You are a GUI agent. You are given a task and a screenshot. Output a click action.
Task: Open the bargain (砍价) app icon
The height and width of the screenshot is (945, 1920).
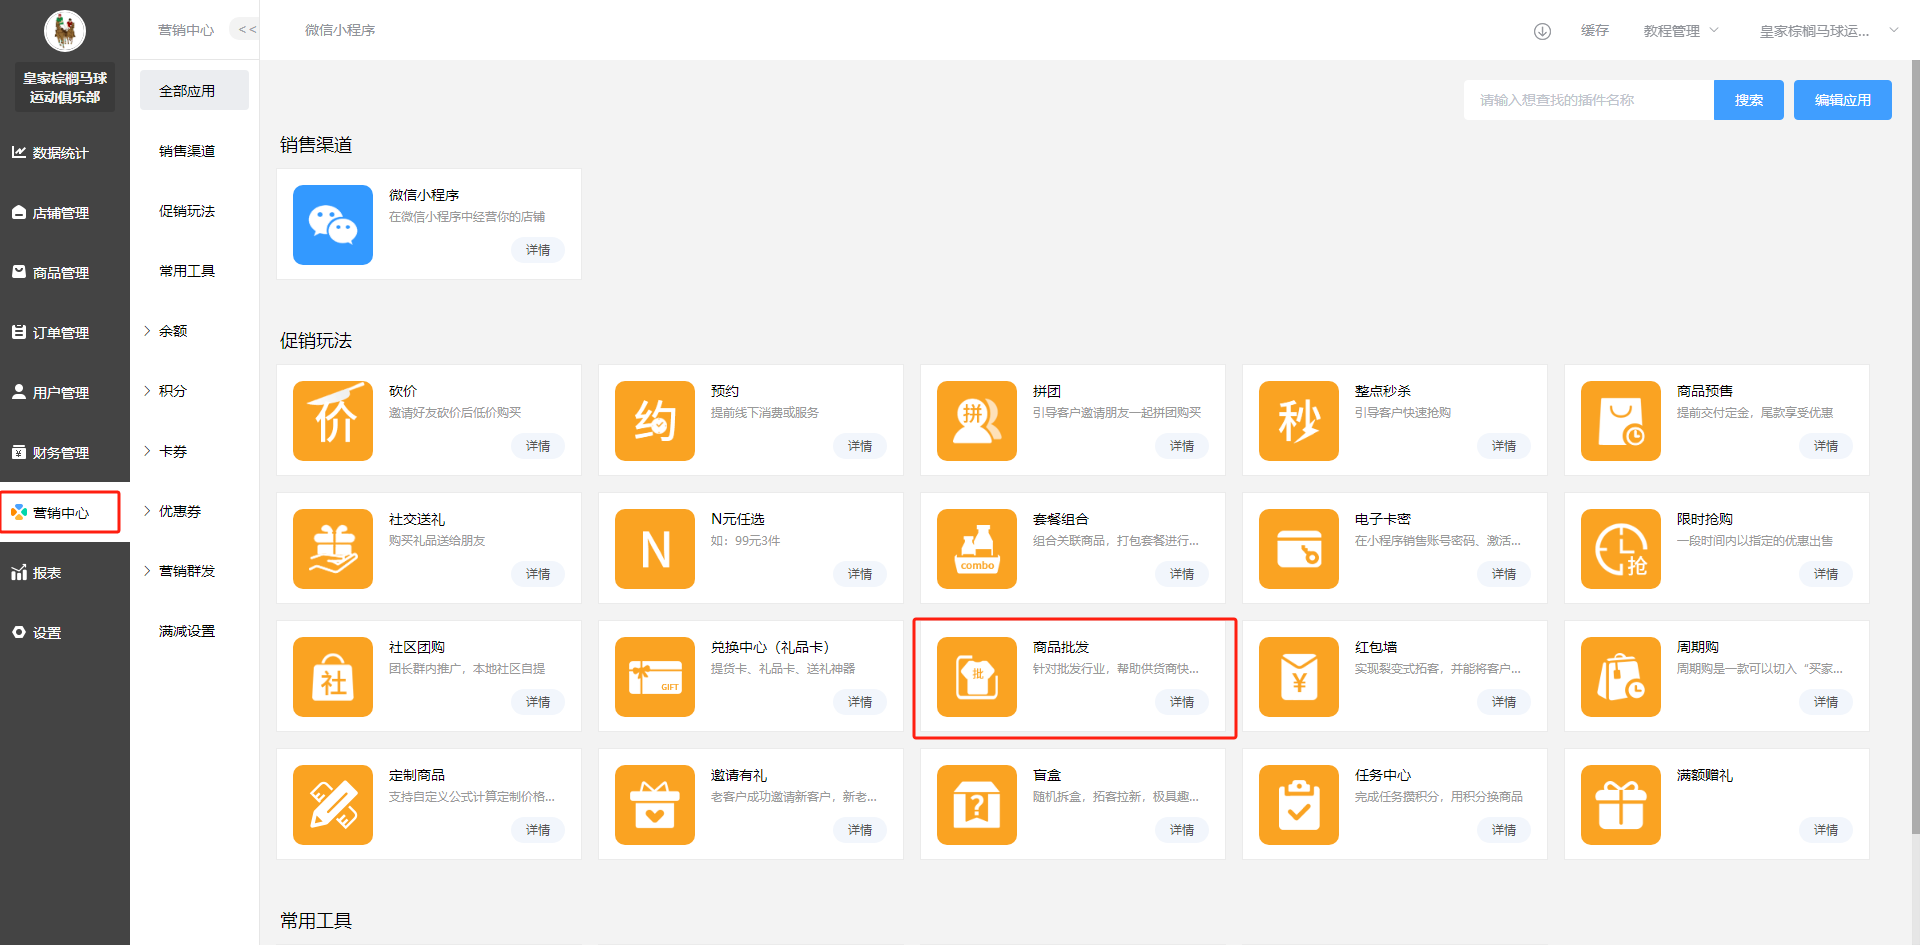[332, 421]
